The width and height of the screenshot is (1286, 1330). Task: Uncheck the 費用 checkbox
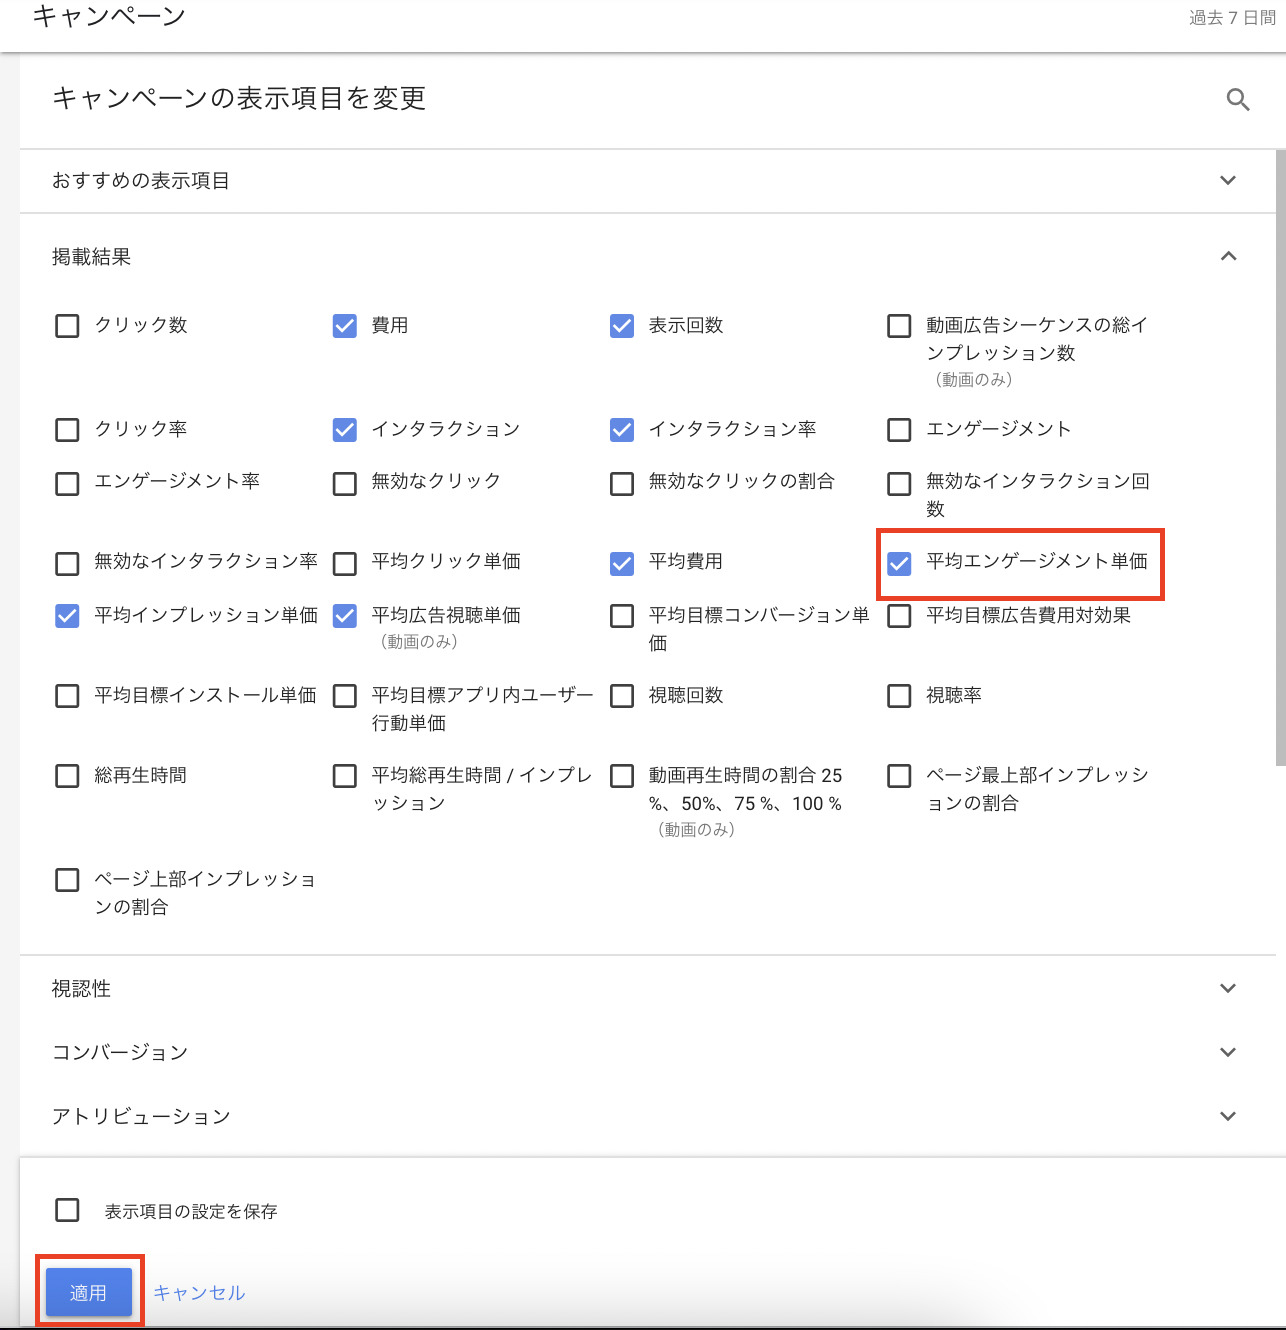[x=345, y=326]
